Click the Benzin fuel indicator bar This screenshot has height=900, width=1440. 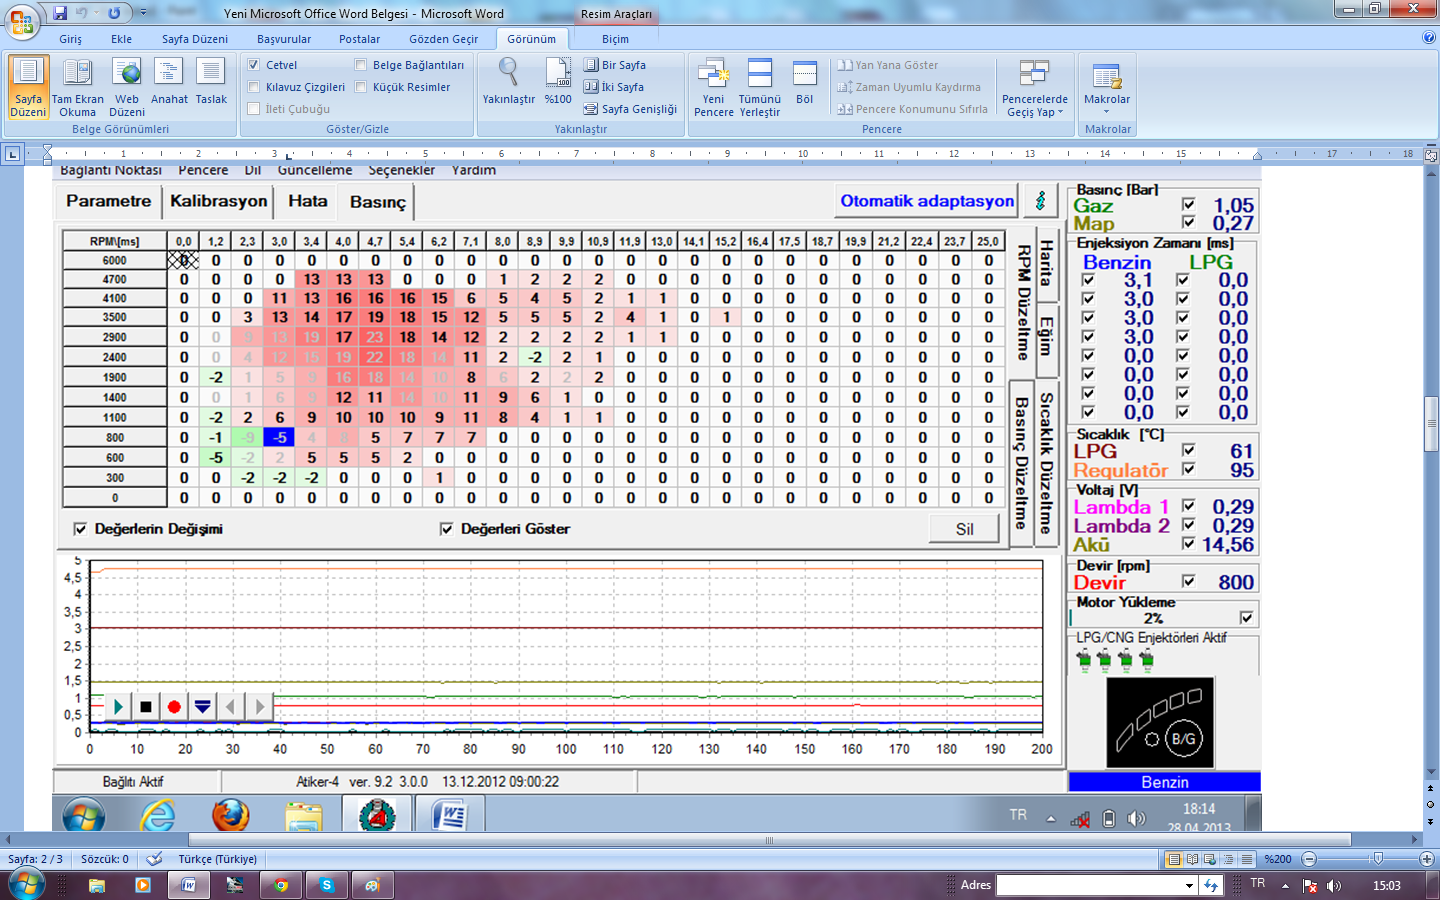point(1164,782)
